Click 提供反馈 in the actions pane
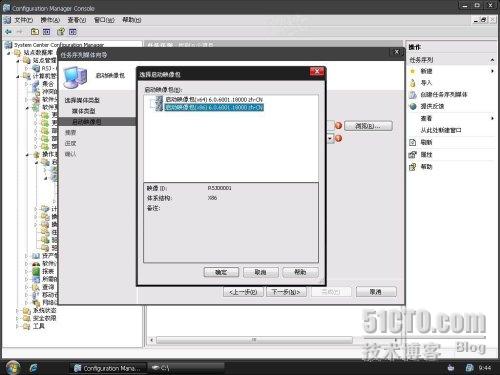 click(432, 106)
